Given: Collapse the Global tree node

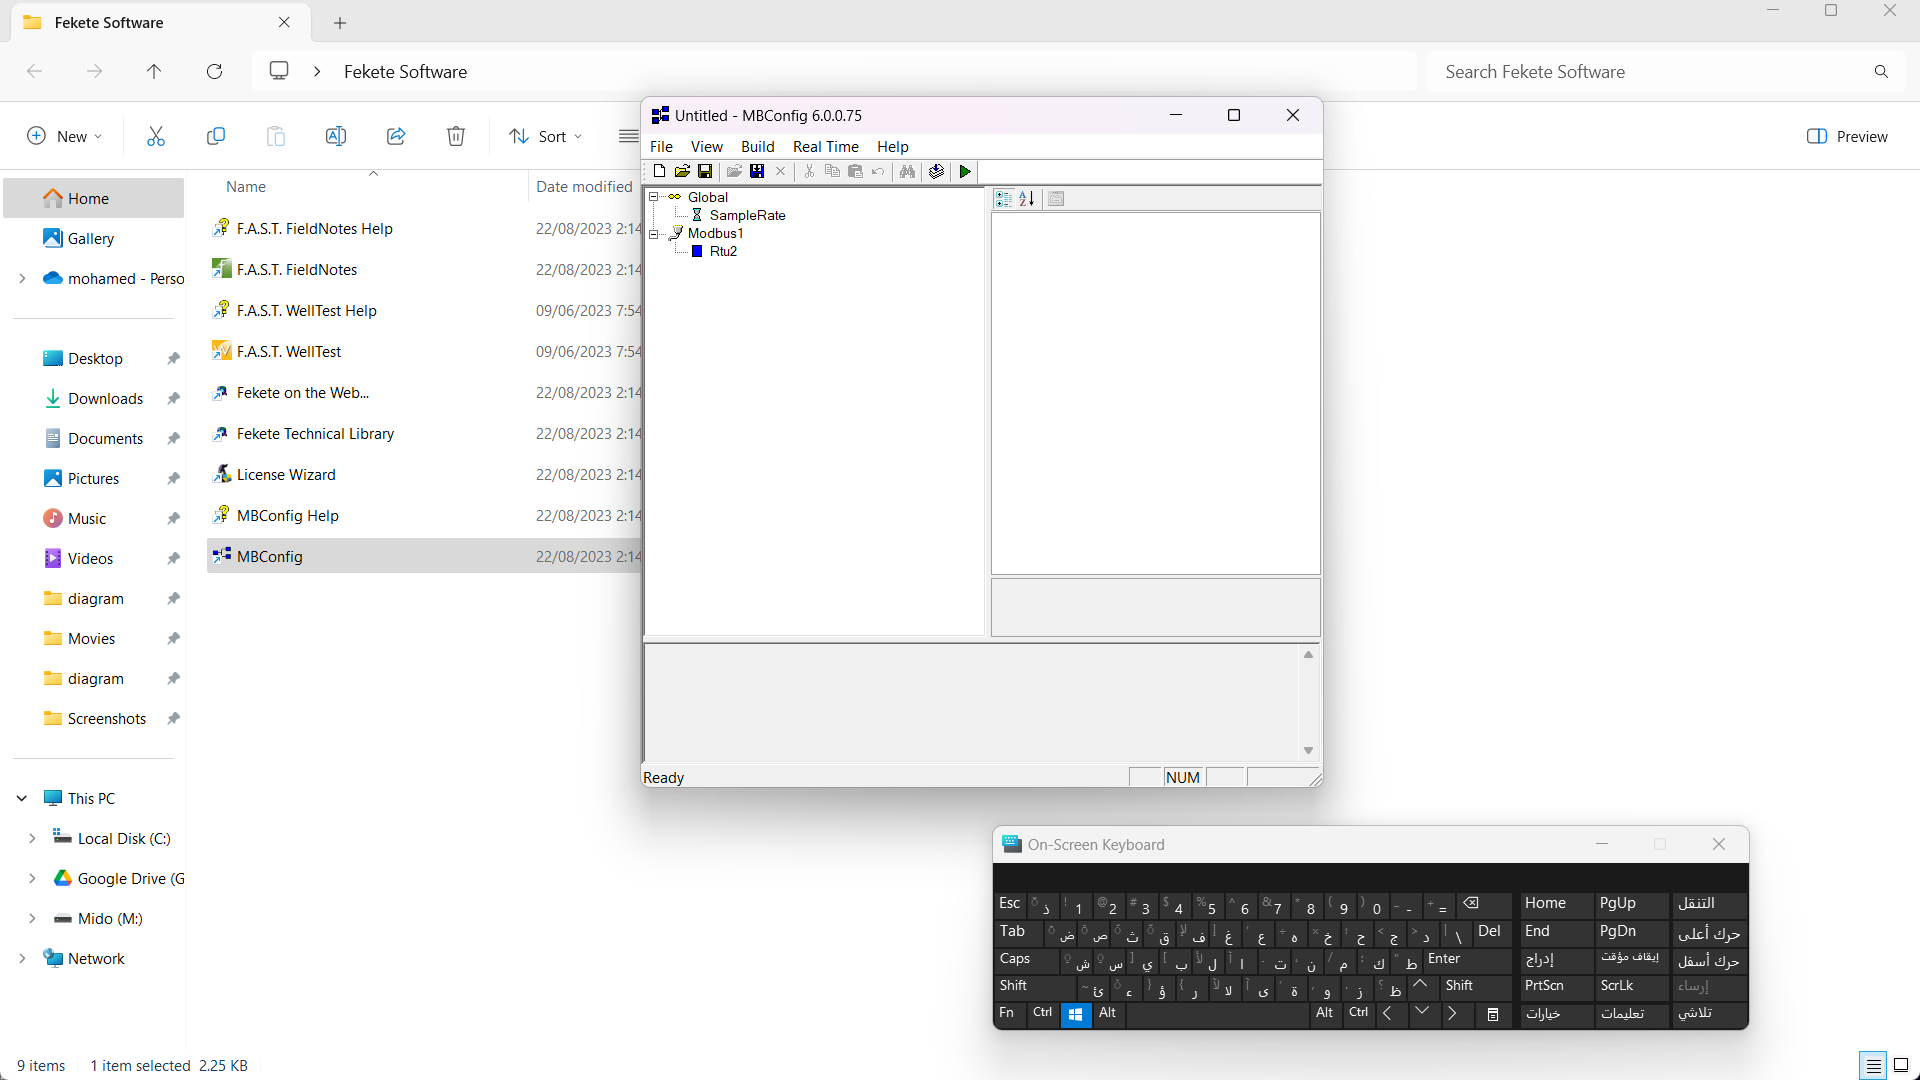Looking at the screenshot, I should [x=654, y=197].
